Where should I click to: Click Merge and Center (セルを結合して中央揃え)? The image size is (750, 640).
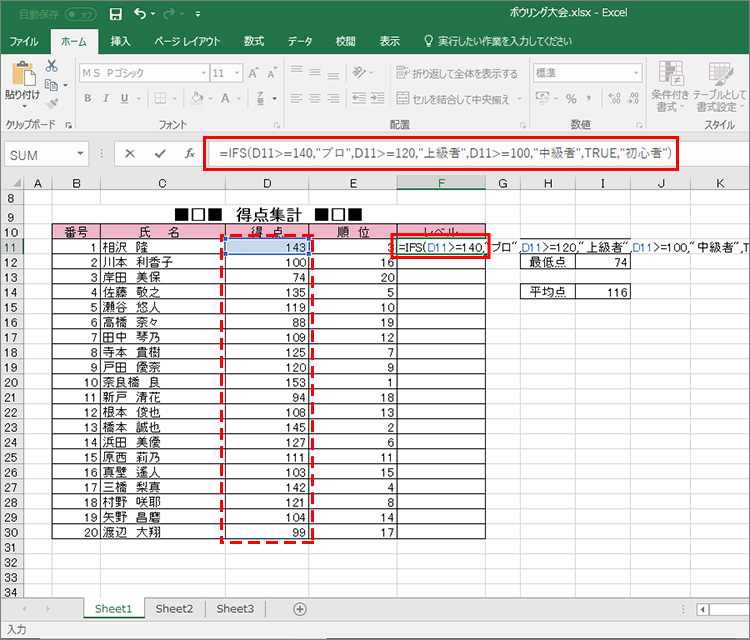458,99
